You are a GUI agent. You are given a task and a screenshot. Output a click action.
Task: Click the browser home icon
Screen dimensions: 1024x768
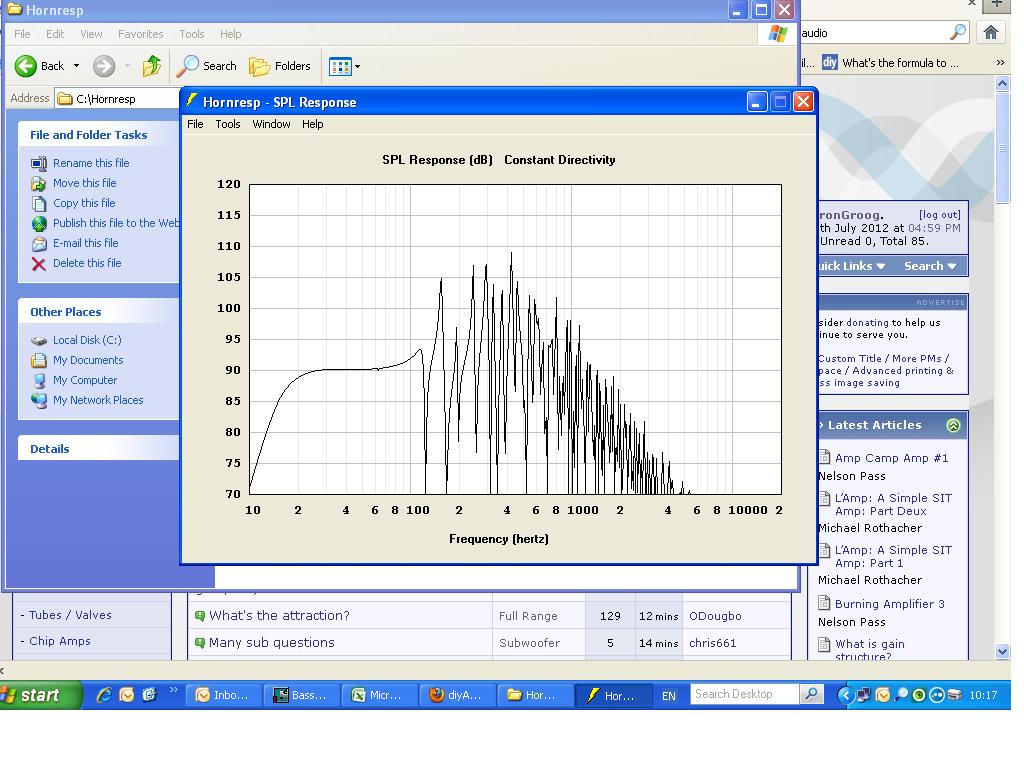coord(991,33)
